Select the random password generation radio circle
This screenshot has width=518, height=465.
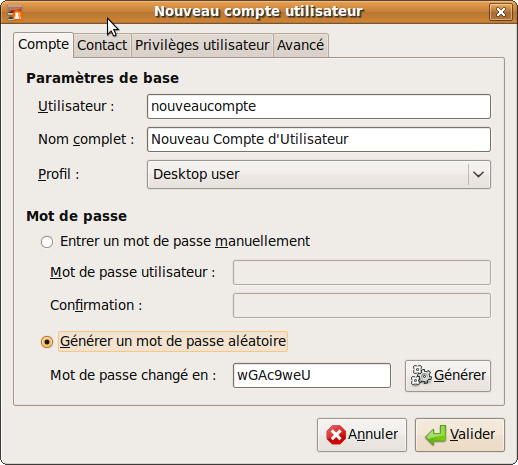click(47, 342)
